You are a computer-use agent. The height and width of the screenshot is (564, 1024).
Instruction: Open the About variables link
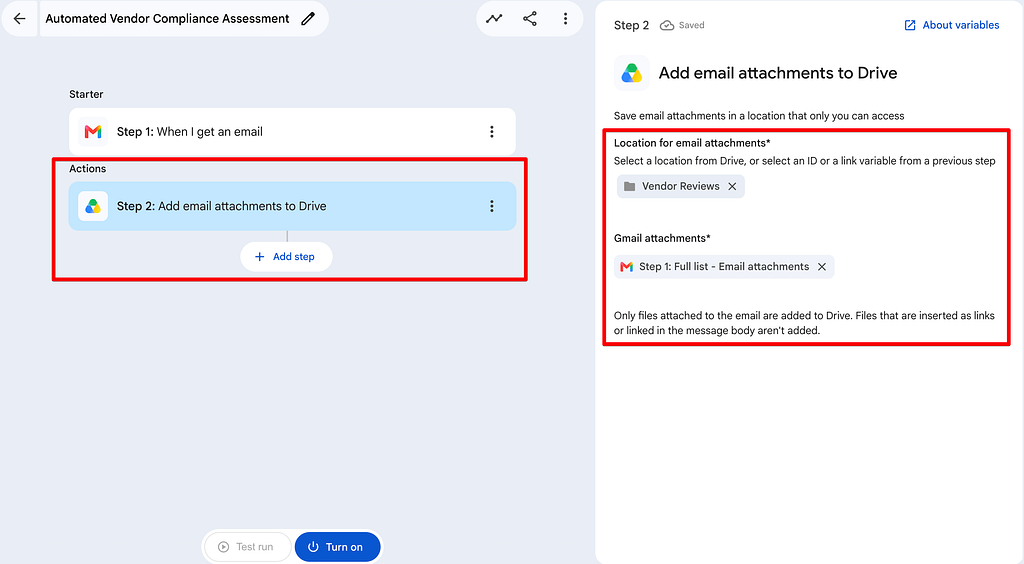click(x=960, y=25)
